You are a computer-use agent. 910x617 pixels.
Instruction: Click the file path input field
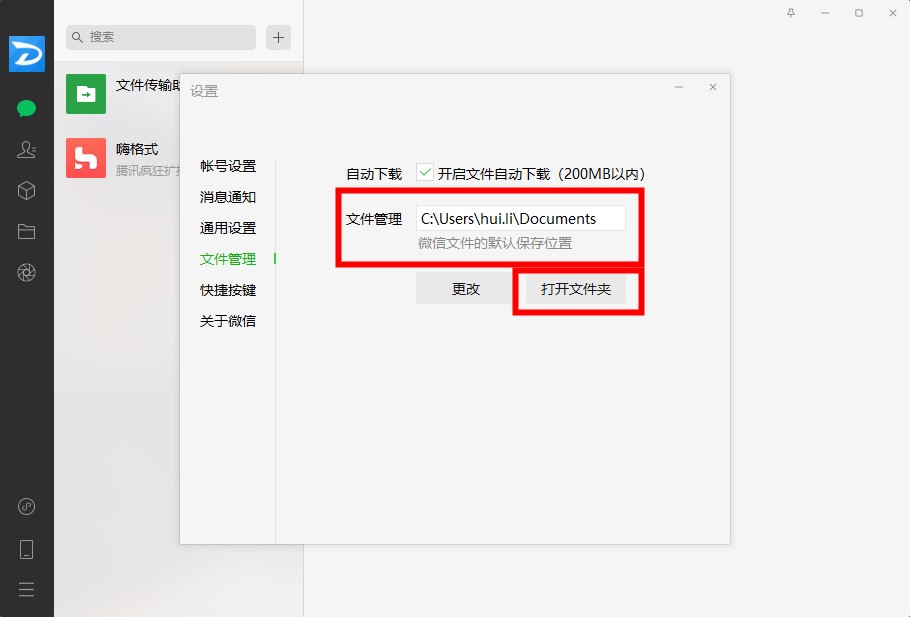pos(521,218)
